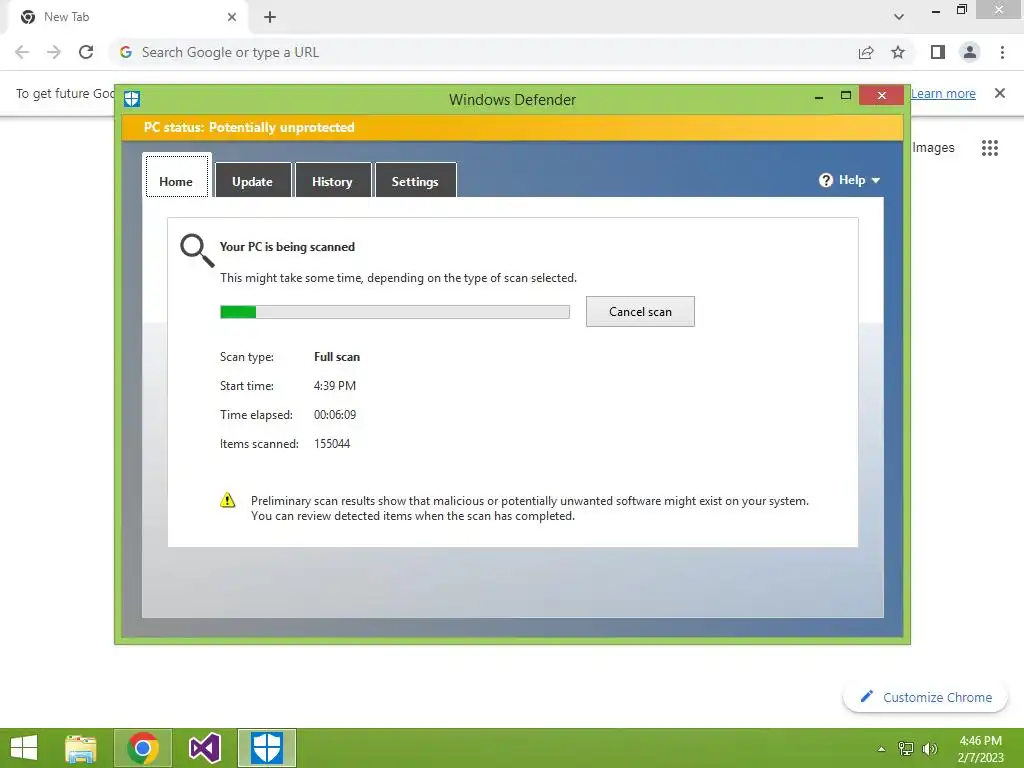
Task: Click the Full scan type value
Action: (x=337, y=357)
